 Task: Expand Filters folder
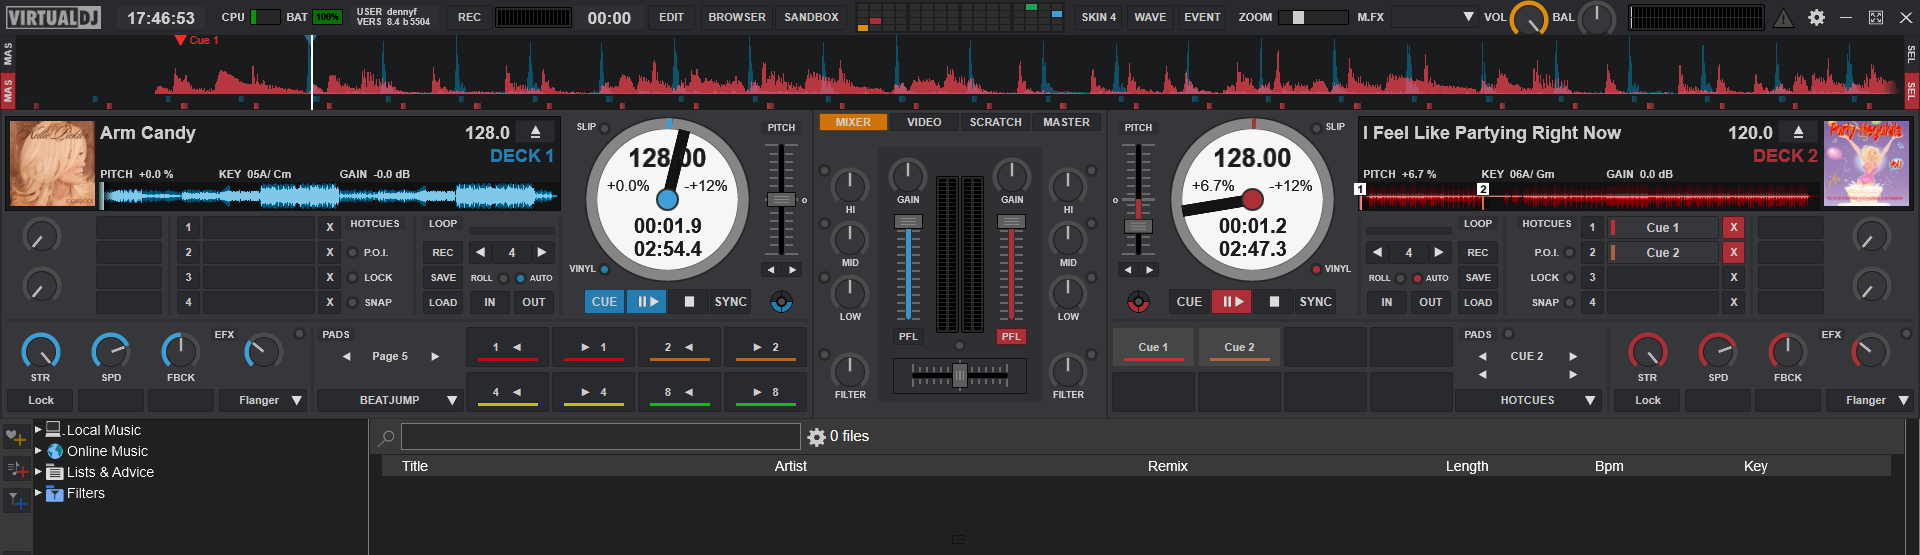[38, 493]
